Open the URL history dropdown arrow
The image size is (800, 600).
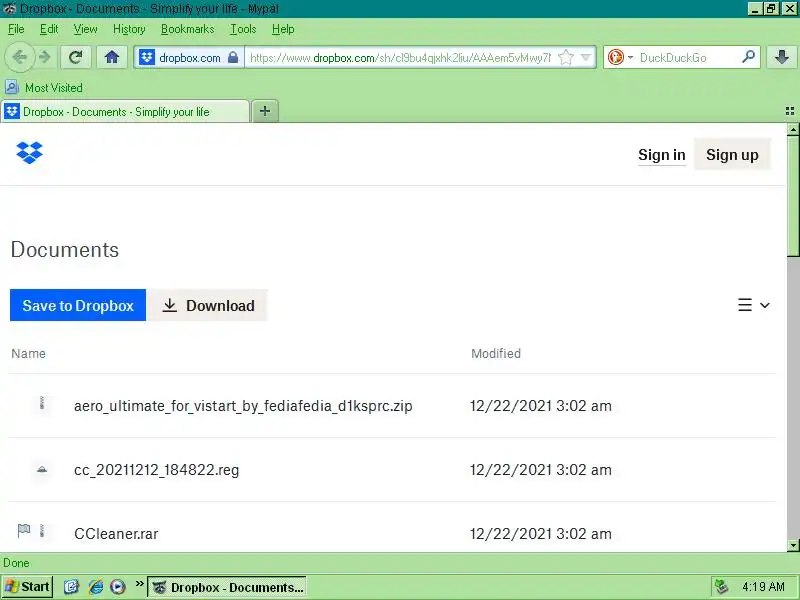coord(586,58)
